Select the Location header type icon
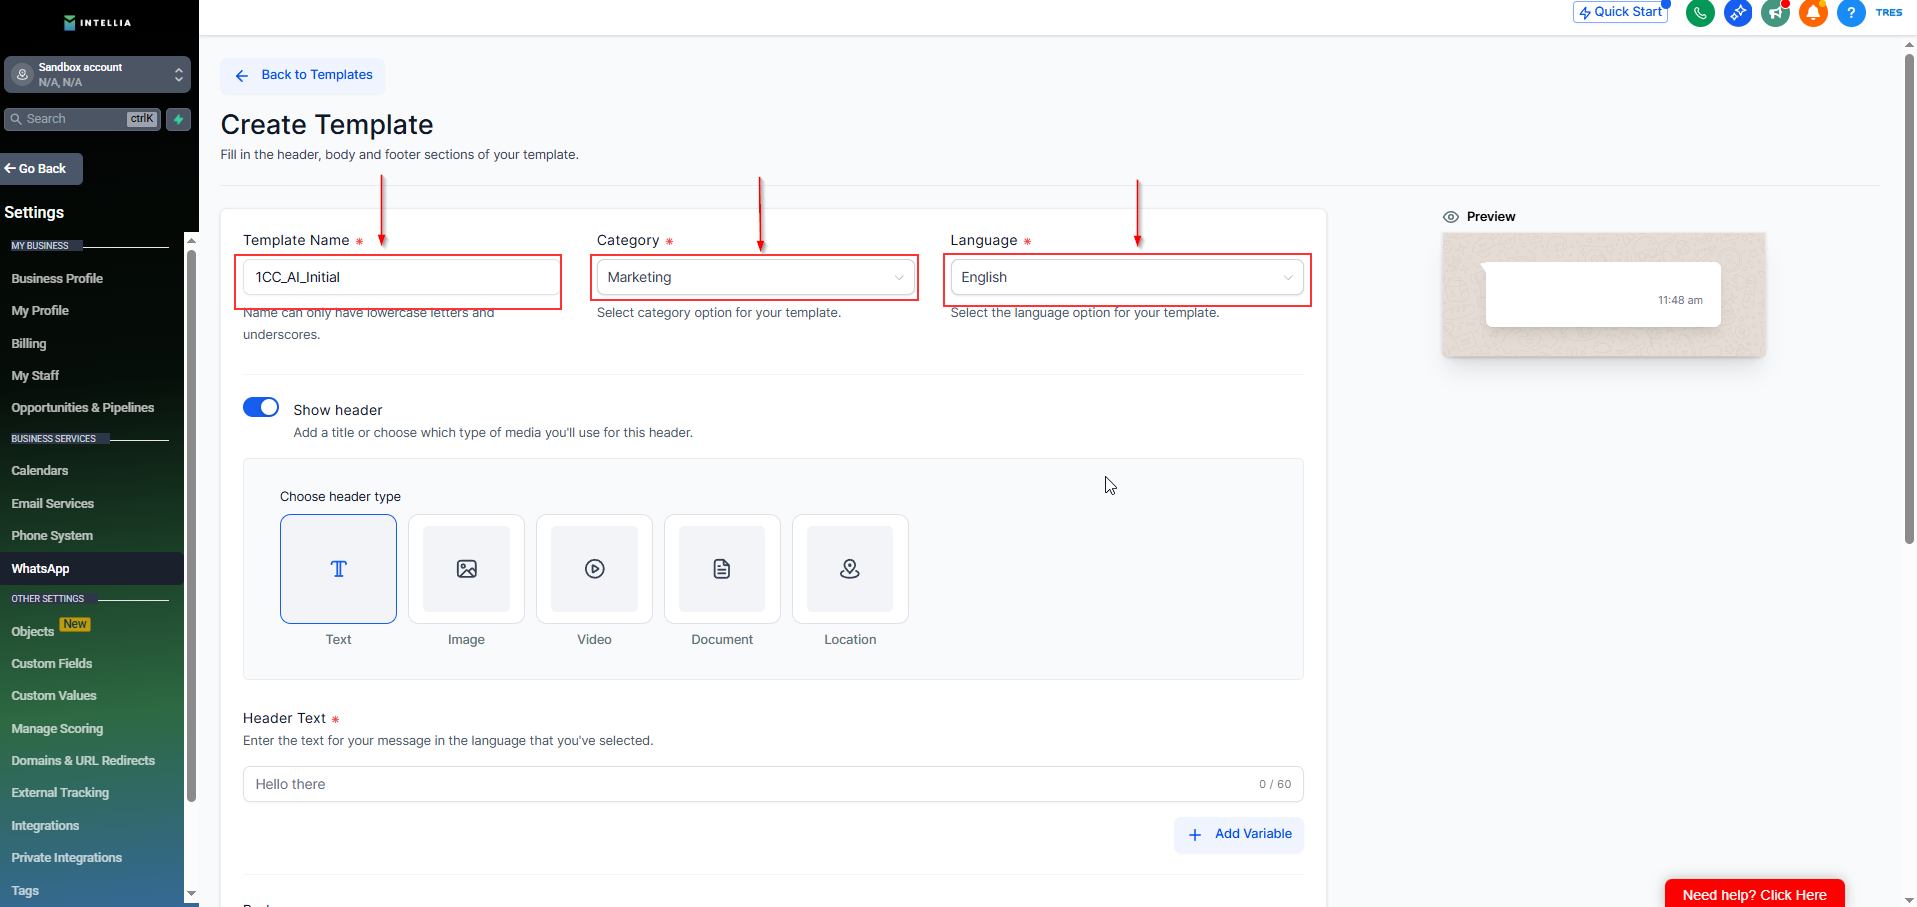Viewport: 1917px width, 907px height. pyautogui.click(x=850, y=569)
